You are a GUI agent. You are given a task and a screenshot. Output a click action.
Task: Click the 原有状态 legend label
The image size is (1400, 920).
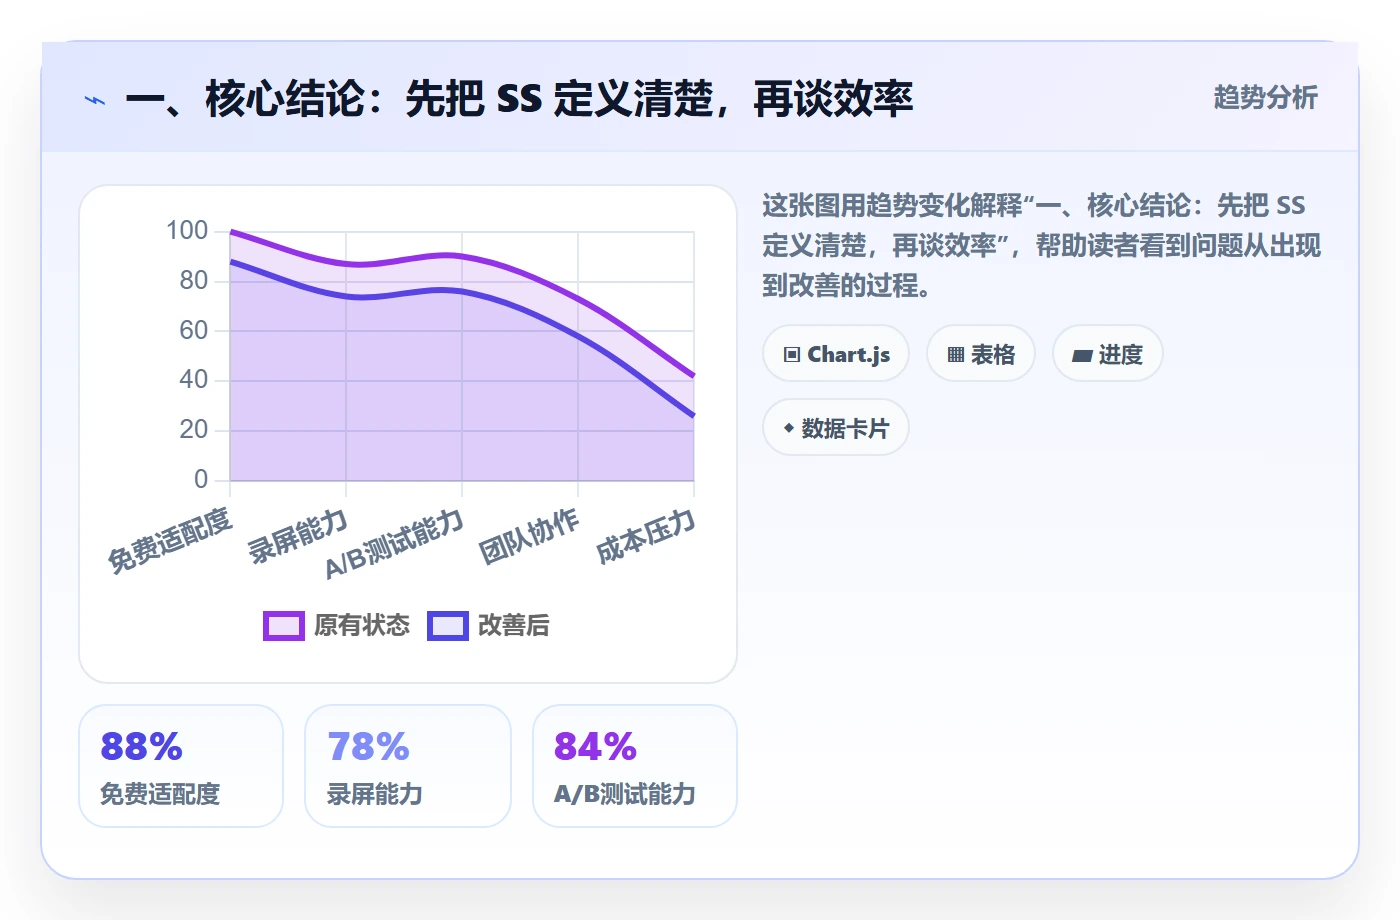(x=362, y=626)
